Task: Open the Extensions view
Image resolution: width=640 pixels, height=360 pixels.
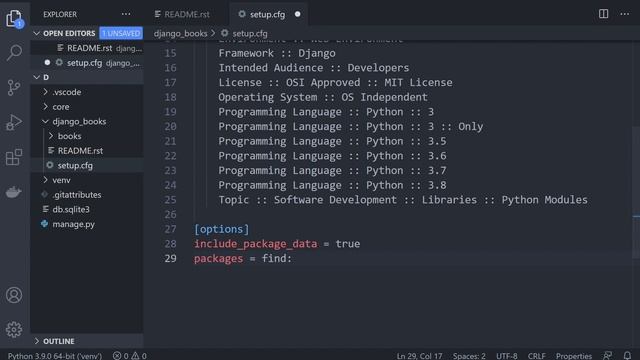Action: tap(14, 157)
